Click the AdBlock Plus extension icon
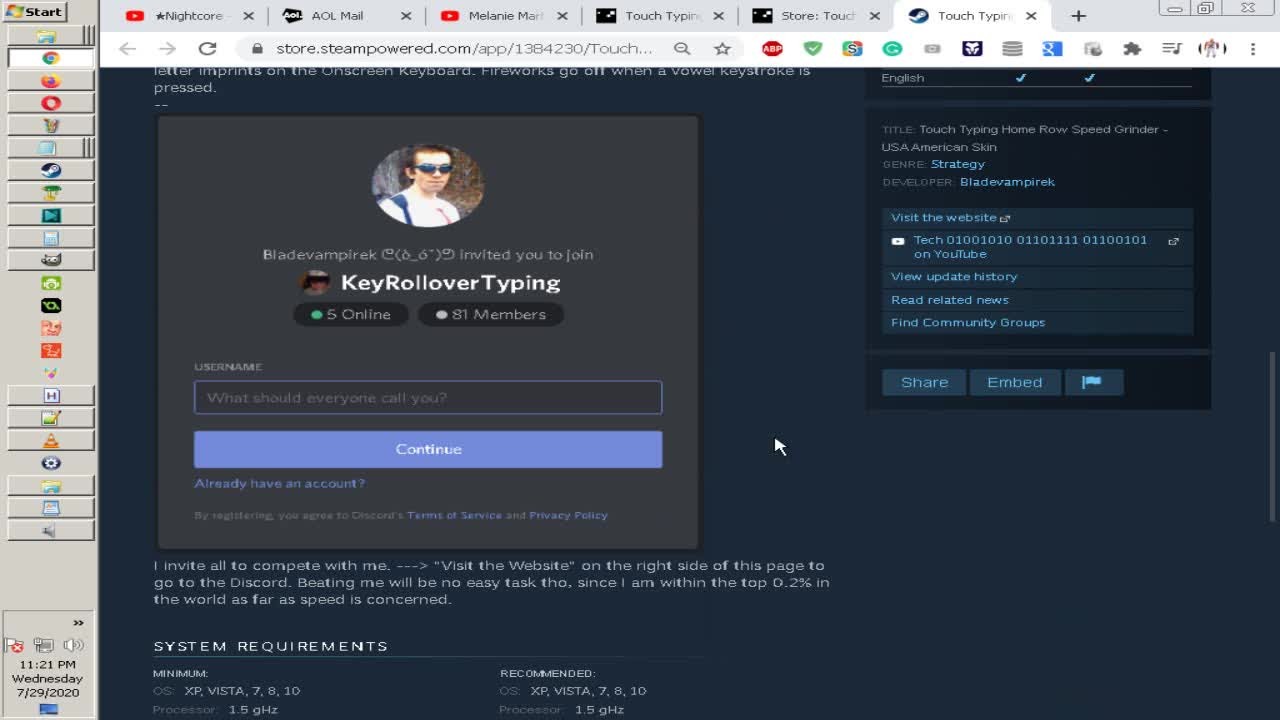This screenshot has height=720, width=1280. 772,49
